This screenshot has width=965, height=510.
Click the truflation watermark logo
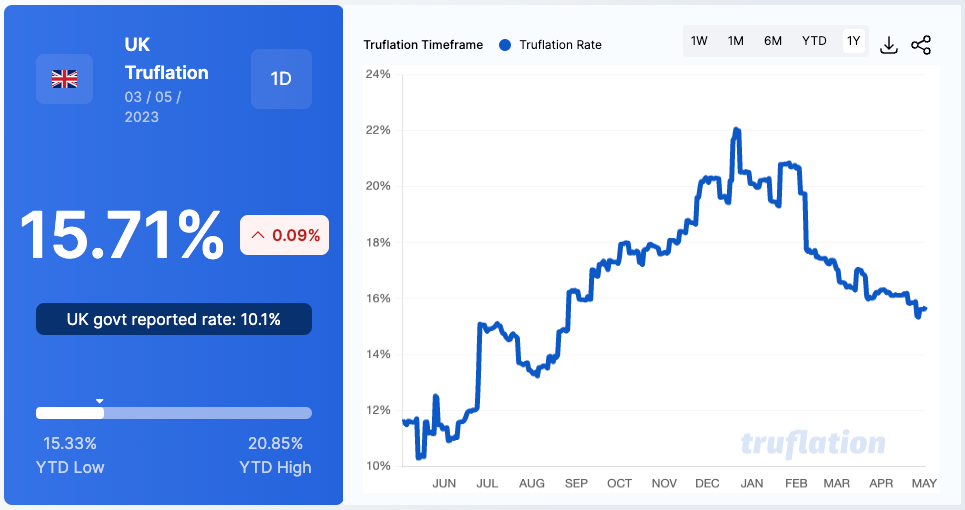click(812, 443)
